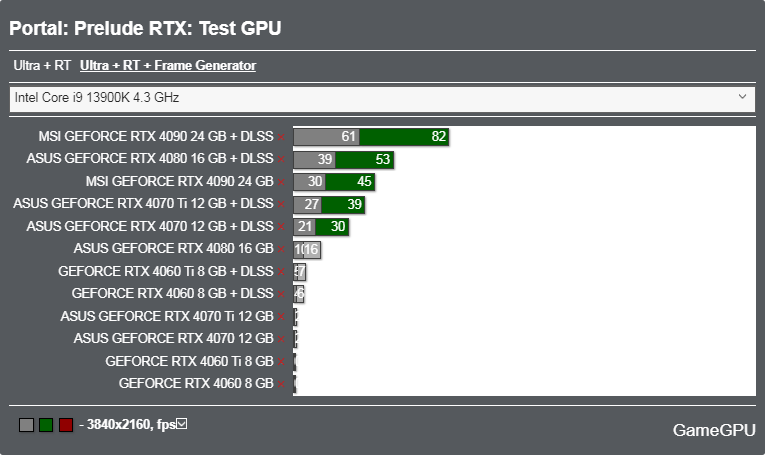Viewport: 765px width, 455px height.
Task: Click the GEFORCE RTX 4060 Ti 8 GB + DLSS label
Action: click(x=166, y=271)
